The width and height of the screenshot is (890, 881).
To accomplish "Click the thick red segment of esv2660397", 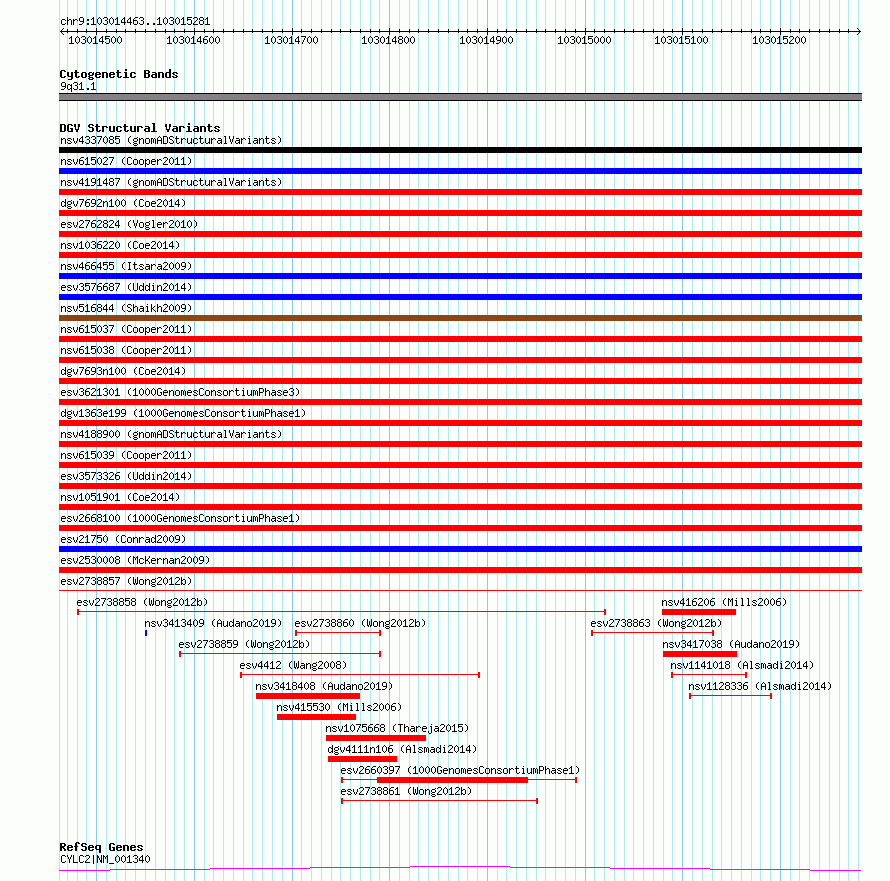I will tap(452, 780).
